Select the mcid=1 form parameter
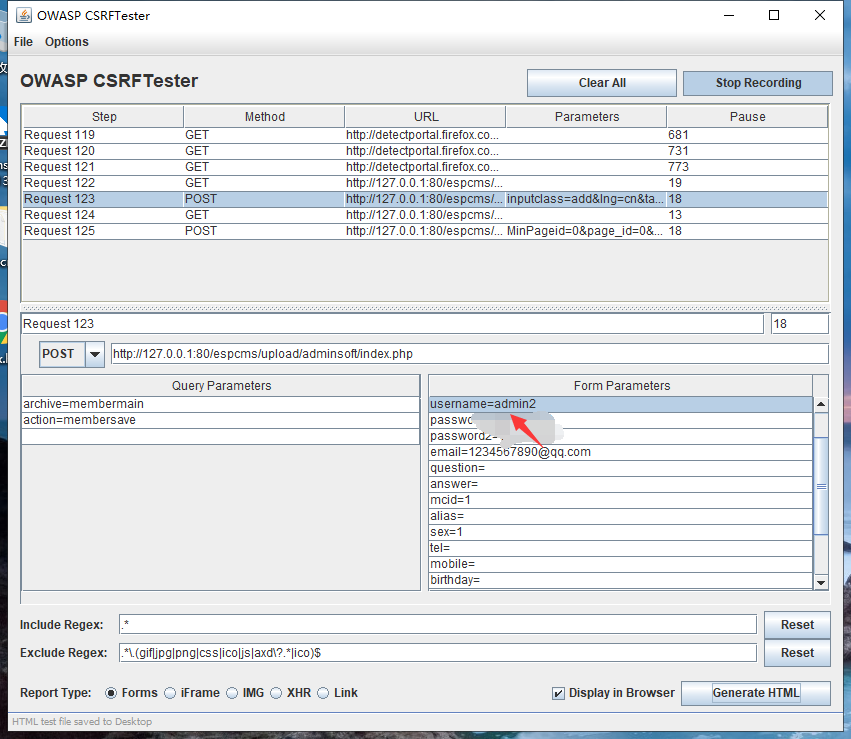This screenshot has width=851, height=739. point(620,500)
